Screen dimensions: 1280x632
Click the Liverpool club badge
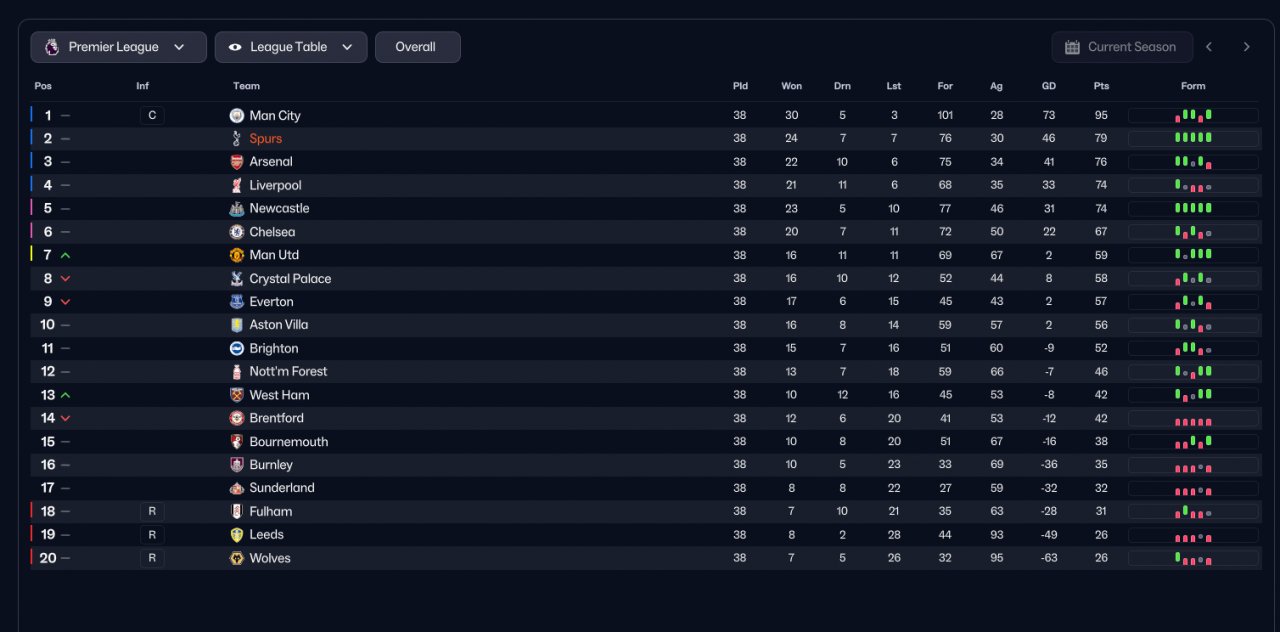coord(237,186)
